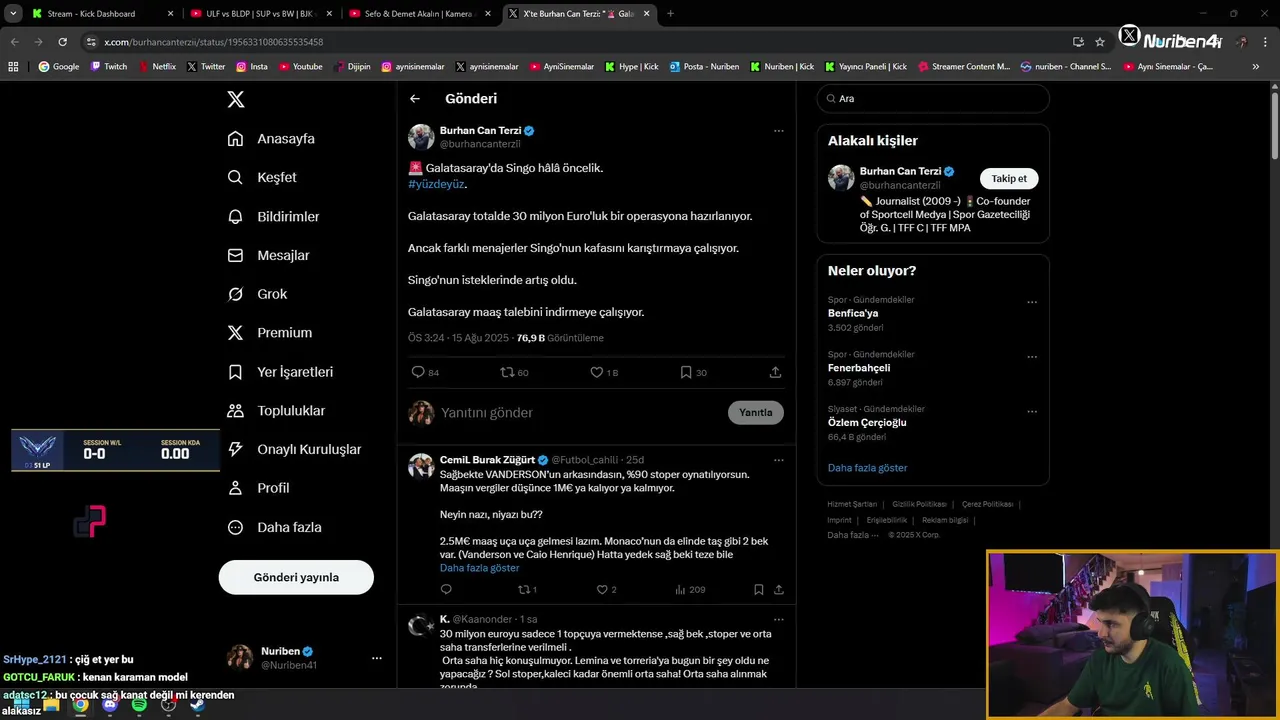
Task: Expand Daha fazla in the sidebar
Action: pos(274,527)
